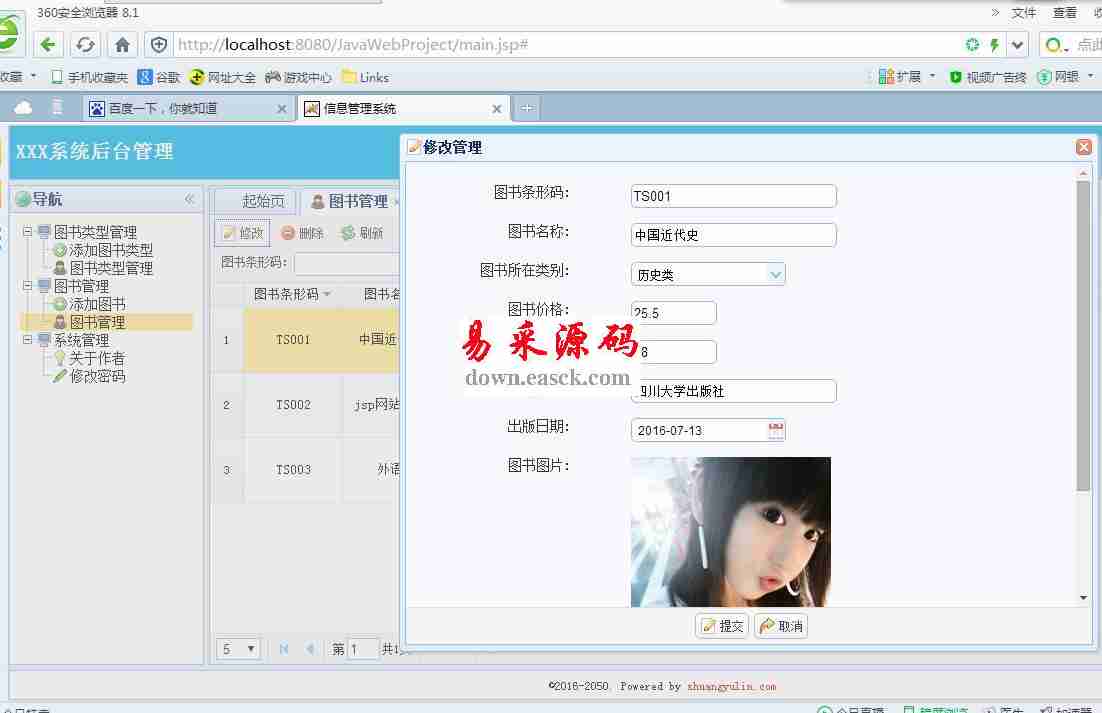Collapse the 导航 navigation panel

point(189,199)
